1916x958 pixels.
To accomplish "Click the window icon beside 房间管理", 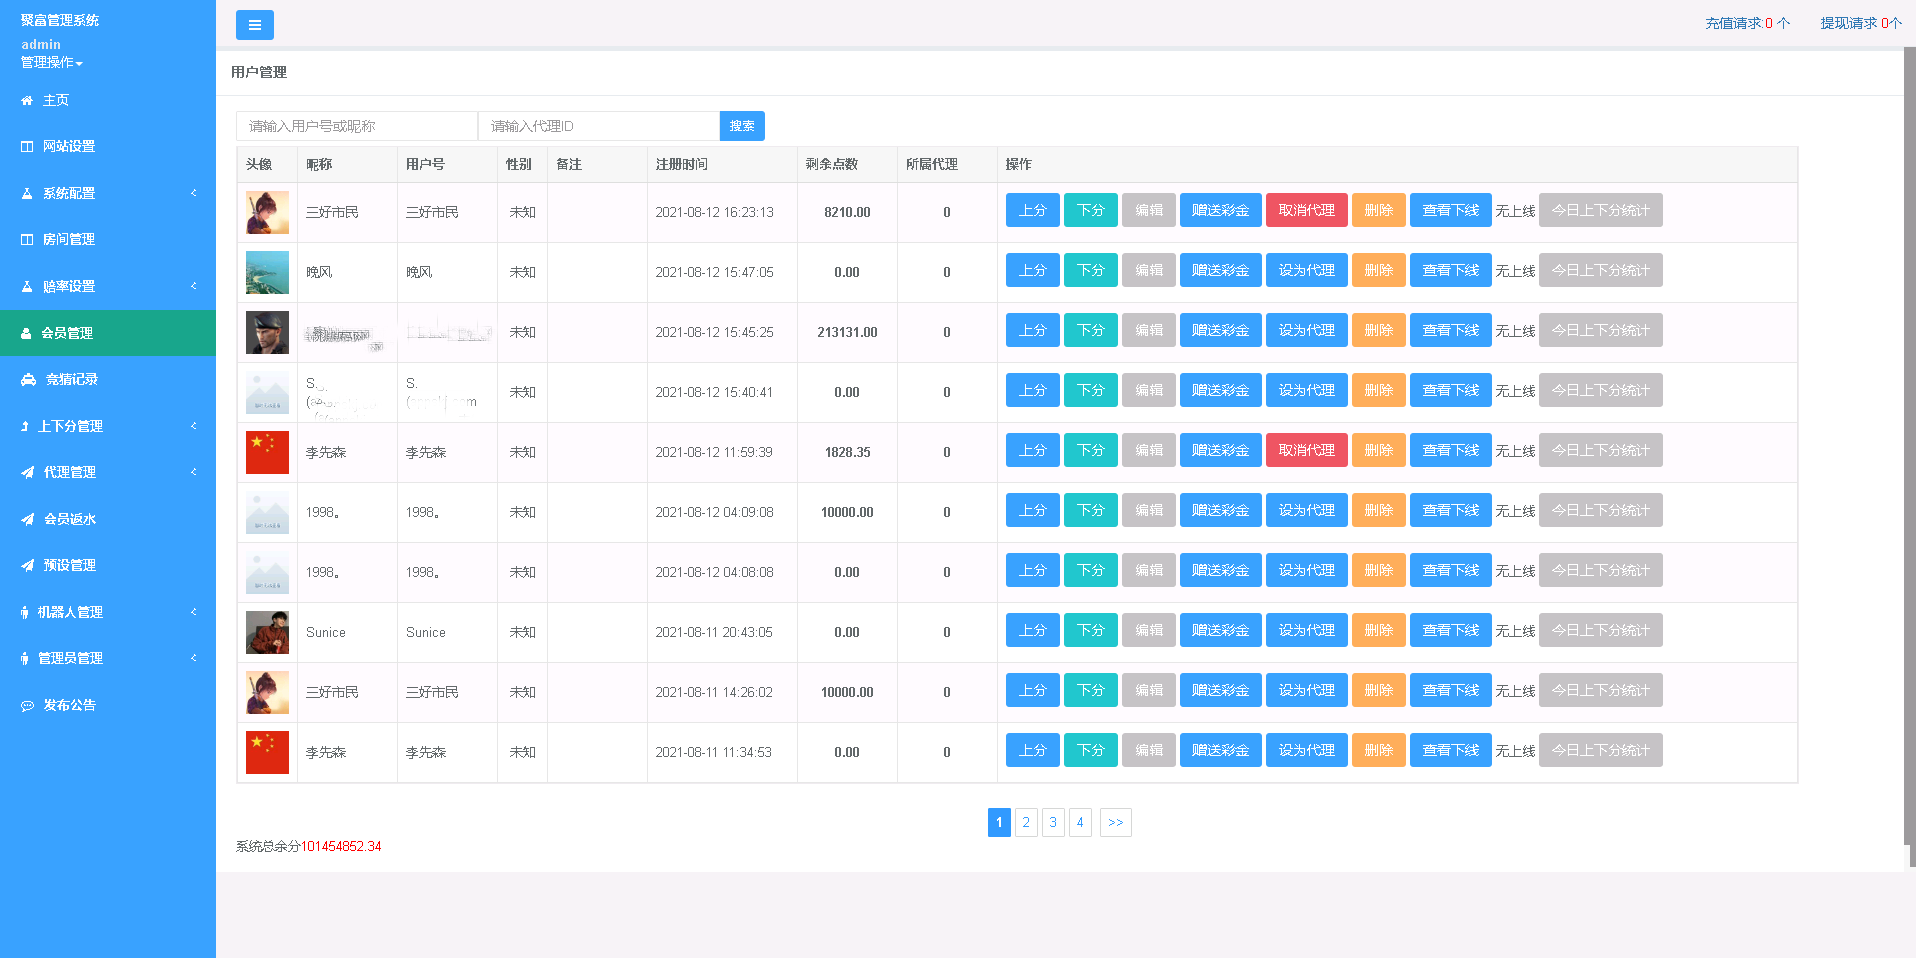I will pyautogui.click(x=27, y=240).
